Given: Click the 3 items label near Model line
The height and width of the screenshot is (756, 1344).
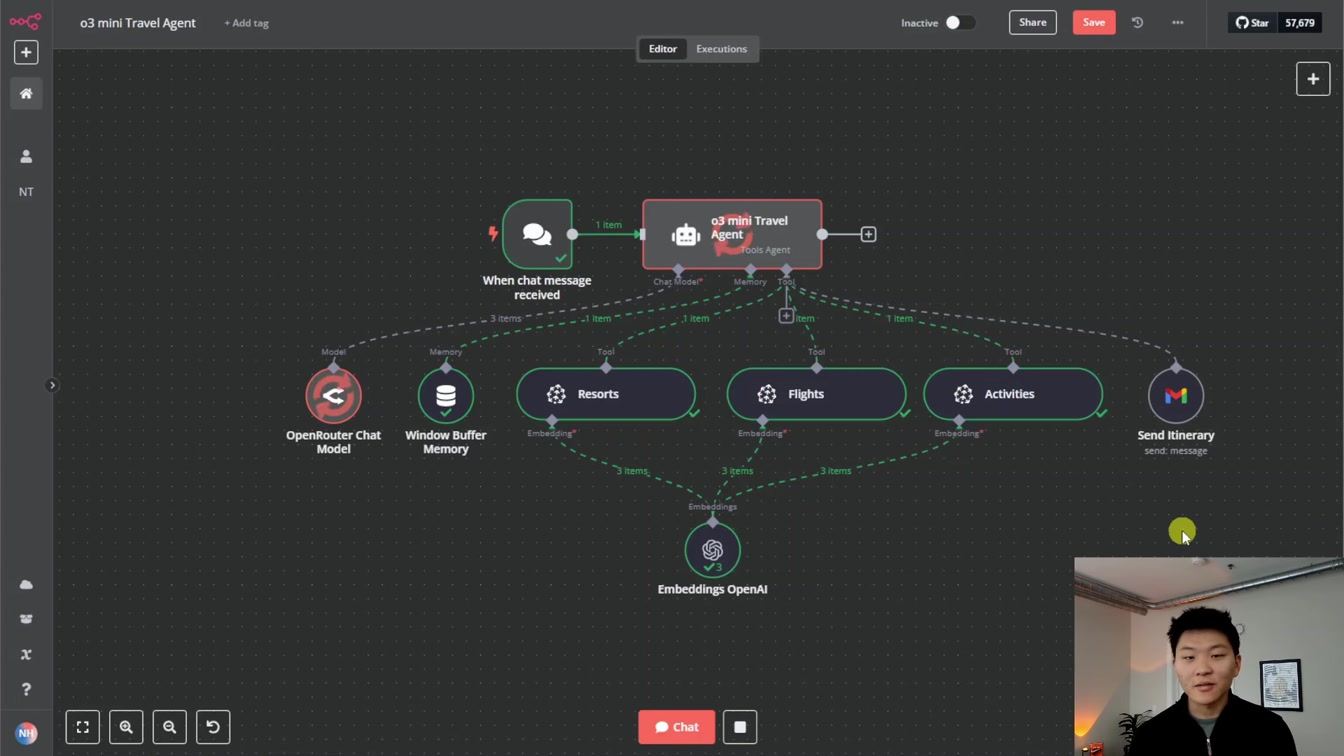Looking at the screenshot, I should [x=505, y=318].
